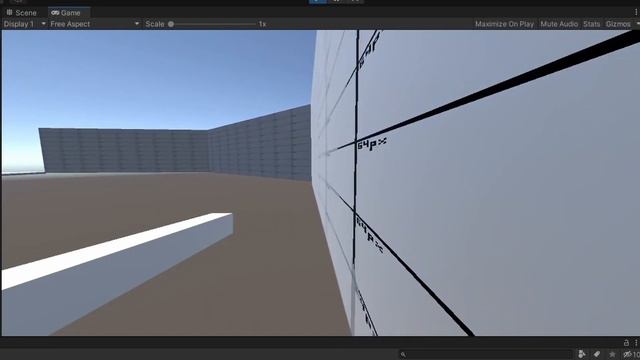
Task: Open the Display 1 dropdown
Action: click(x=24, y=24)
